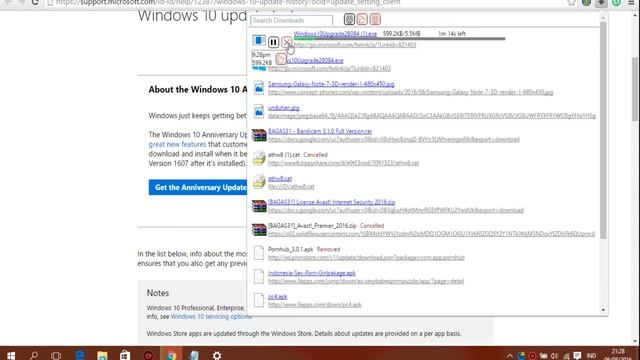Expand hidden system tray icons chevron
Viewport: 640px width, 360px height.
tap(509, 356)
